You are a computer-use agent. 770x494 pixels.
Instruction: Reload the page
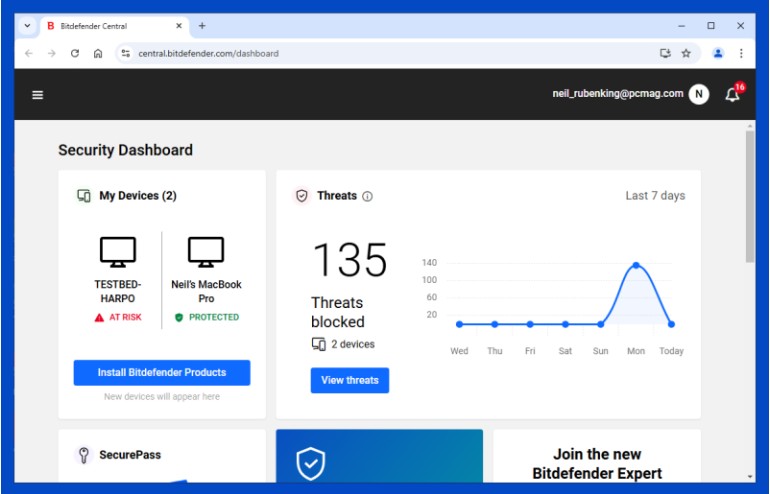[x=75, y=53]
